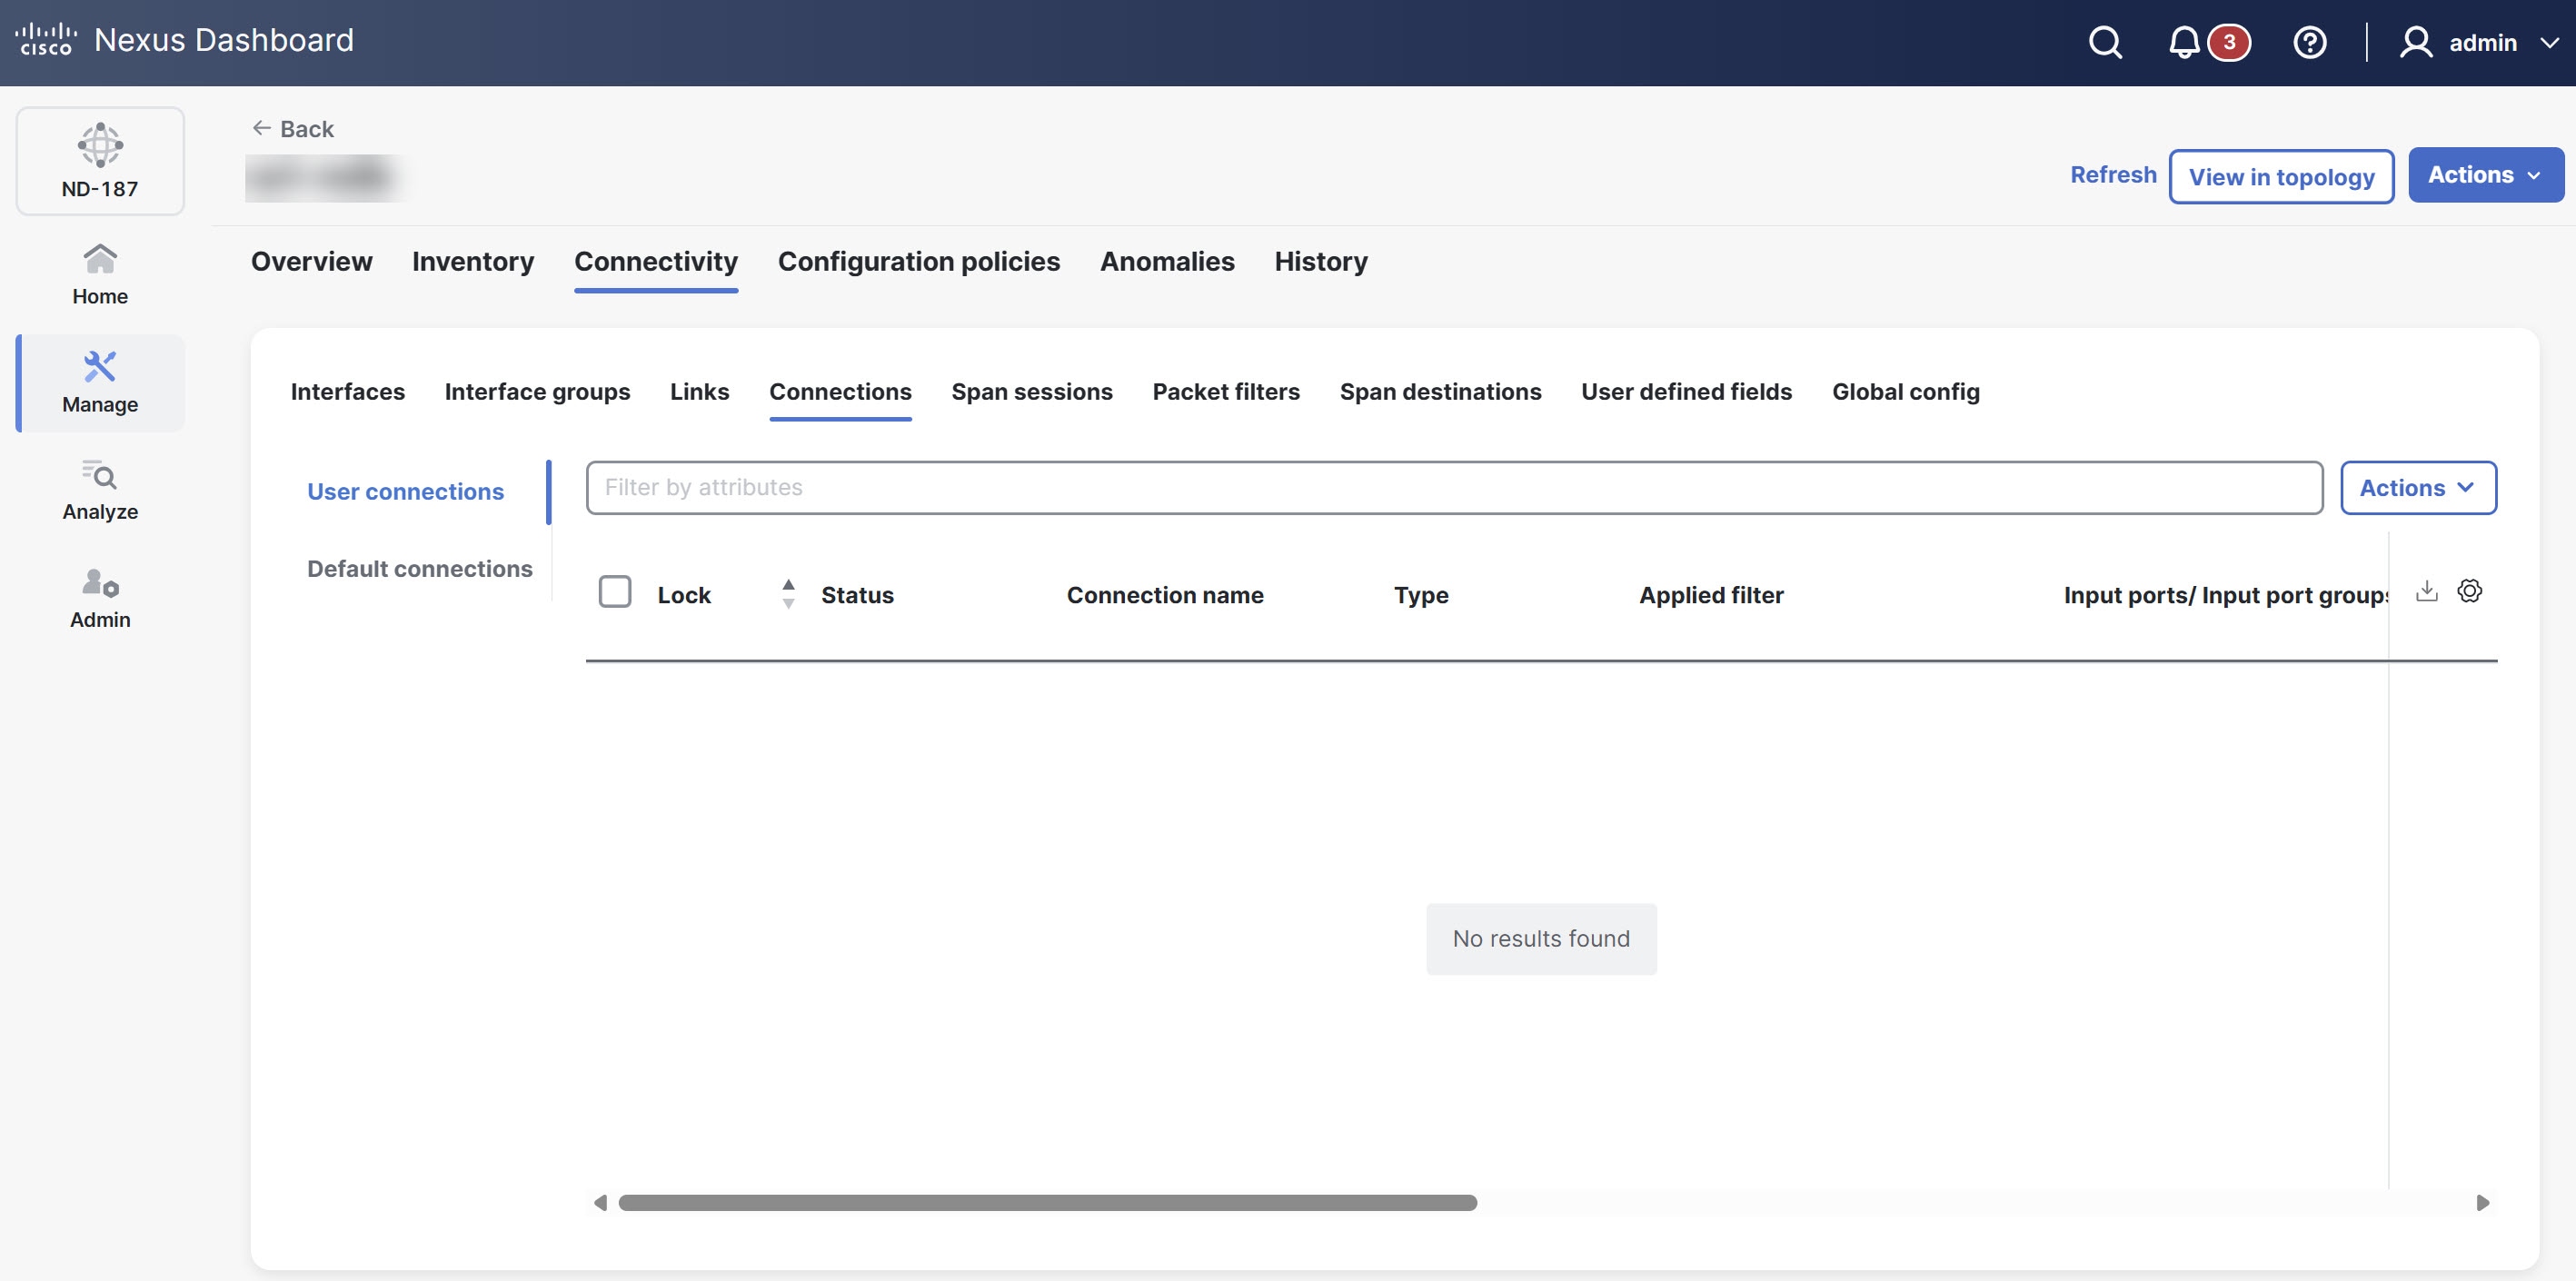Viewport: 2576px width, 1281px height.
Task: Click the table download export icon
Action: [x=2426, y=591]
